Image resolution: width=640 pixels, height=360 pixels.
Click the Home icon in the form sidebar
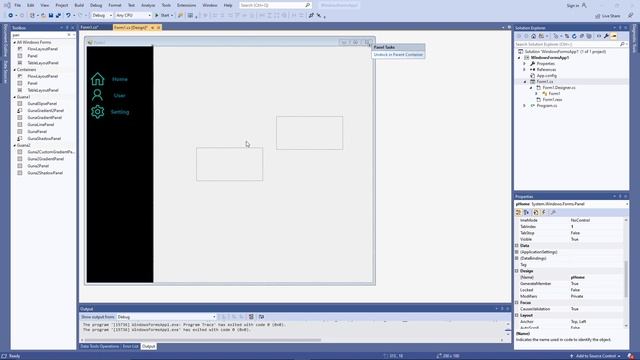click(x=98, y=79)
